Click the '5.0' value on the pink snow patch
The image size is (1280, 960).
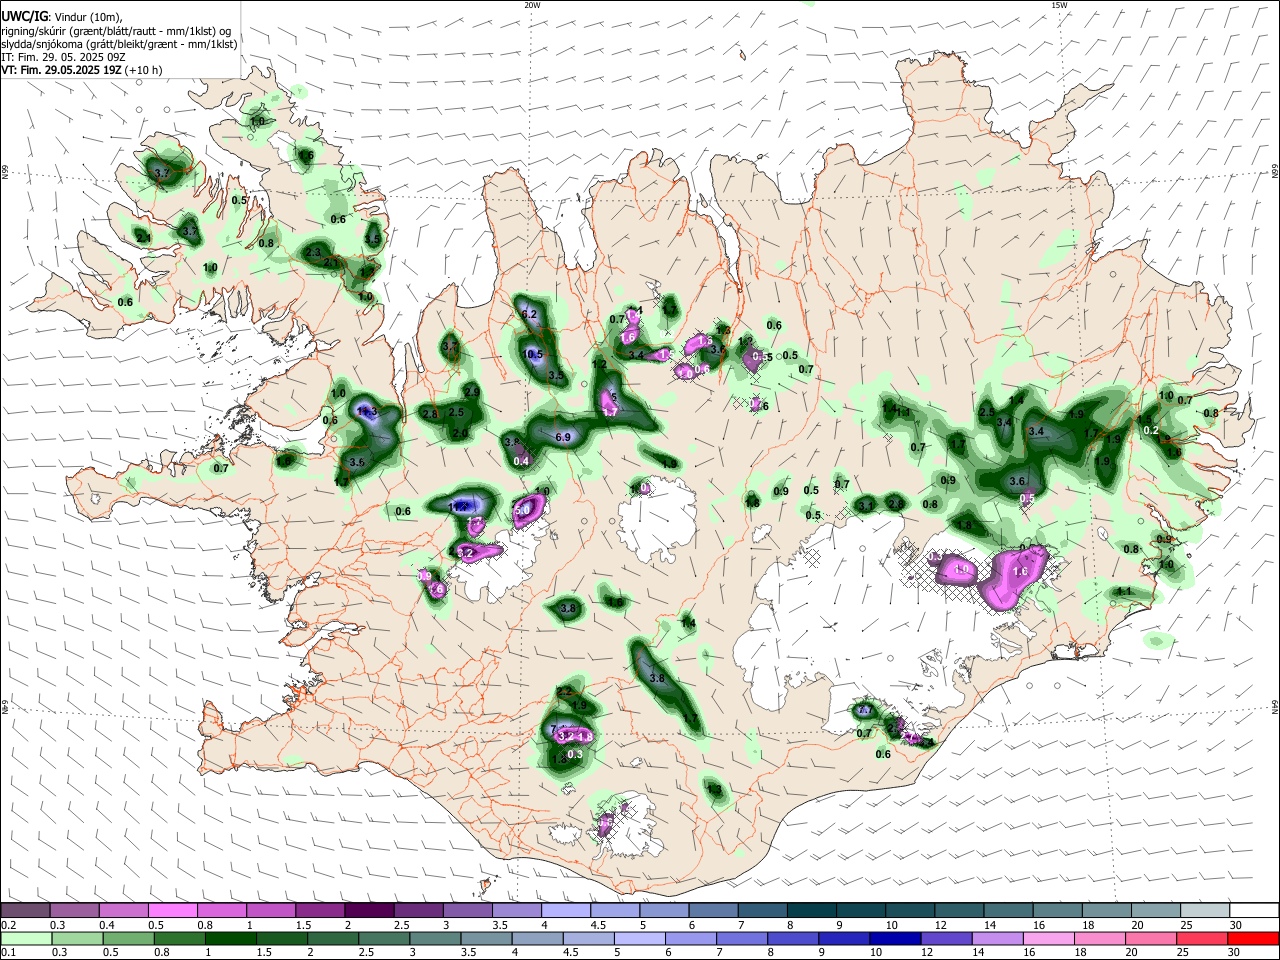pos(522,510)
